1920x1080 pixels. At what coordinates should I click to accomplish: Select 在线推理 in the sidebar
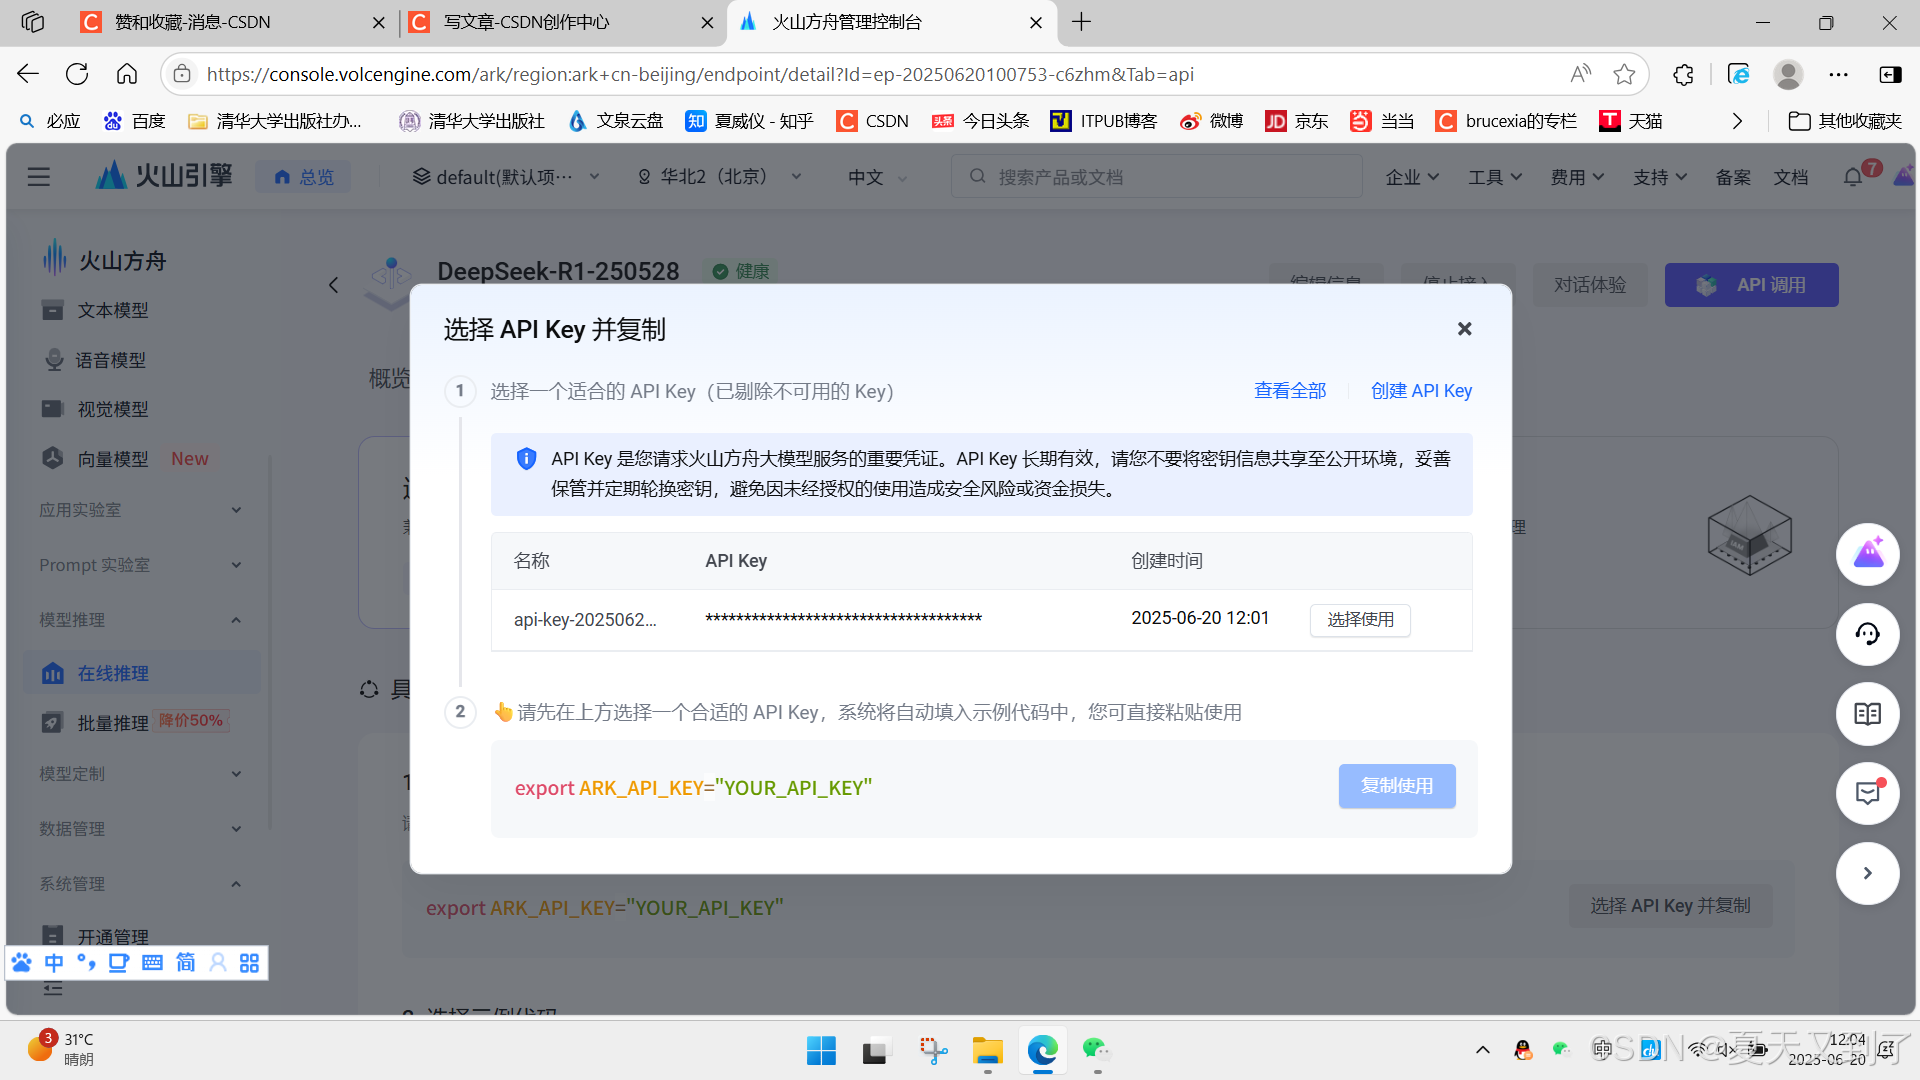(x=113, y=673)
